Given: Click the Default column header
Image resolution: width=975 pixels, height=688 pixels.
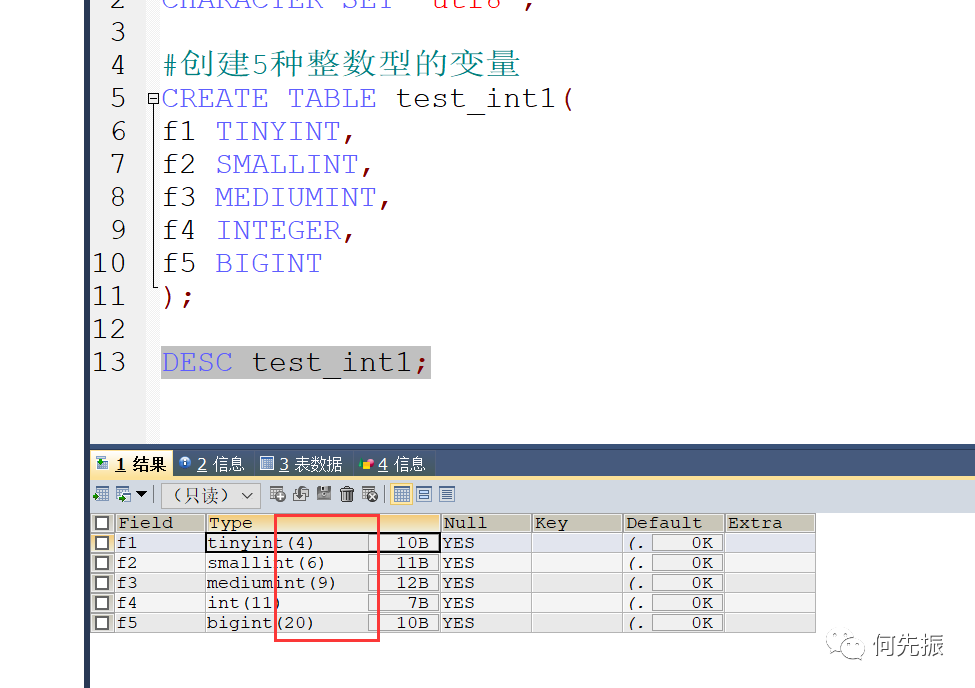Looking at the screenshot, I should click(674, 523).
